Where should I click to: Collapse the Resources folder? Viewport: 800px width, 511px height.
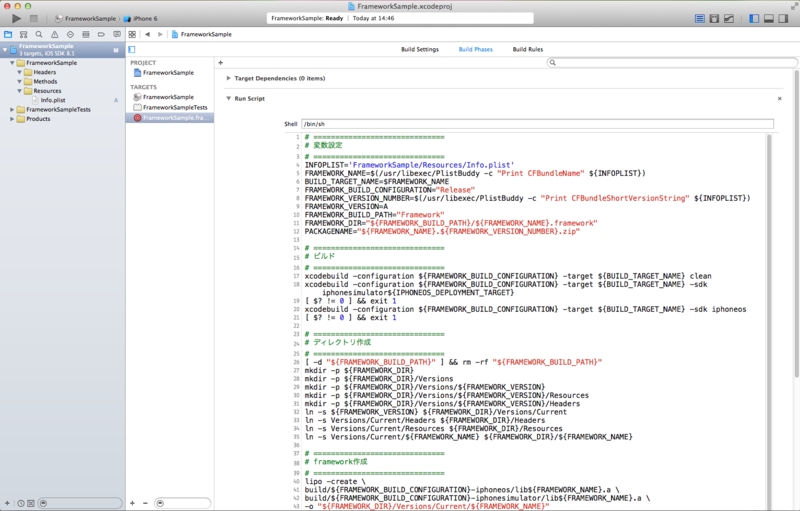tap(19, 91)
